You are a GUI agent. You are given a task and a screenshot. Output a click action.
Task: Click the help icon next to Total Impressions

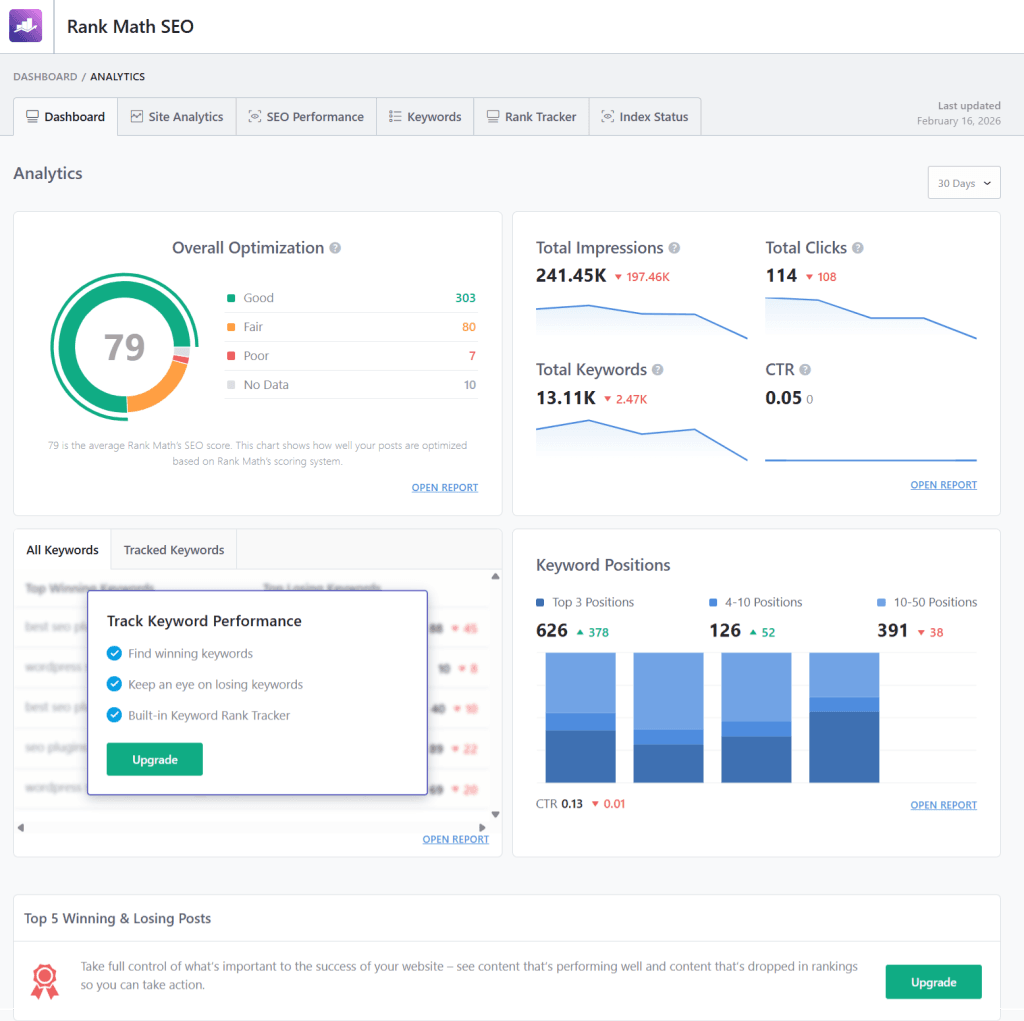coord(675,247)
